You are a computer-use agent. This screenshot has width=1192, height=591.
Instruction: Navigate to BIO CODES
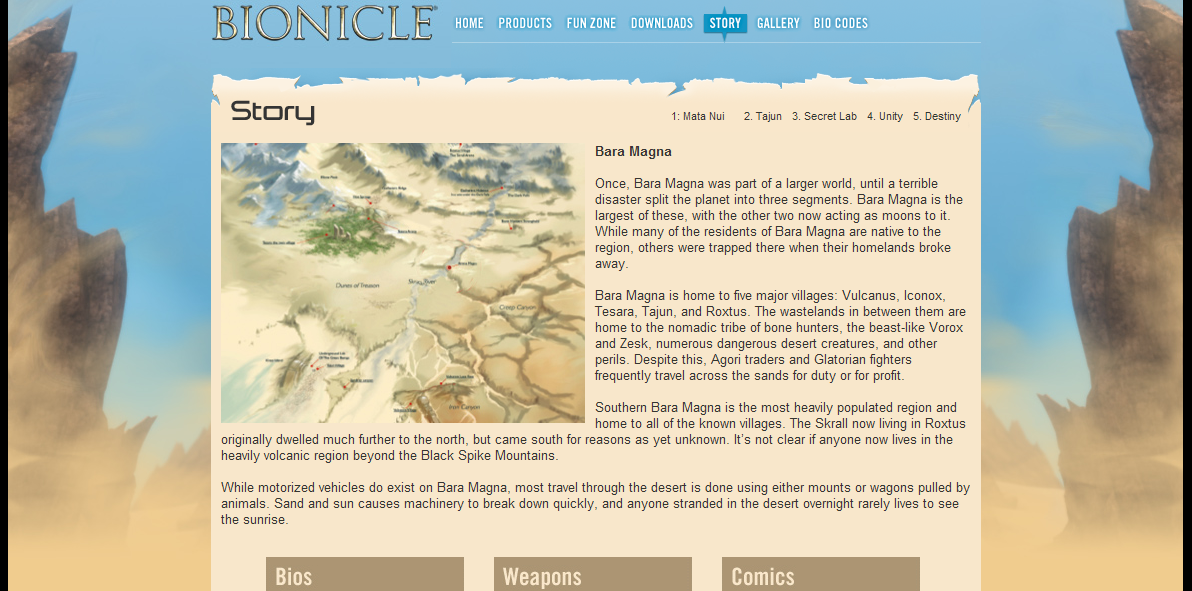coord(841,24)
